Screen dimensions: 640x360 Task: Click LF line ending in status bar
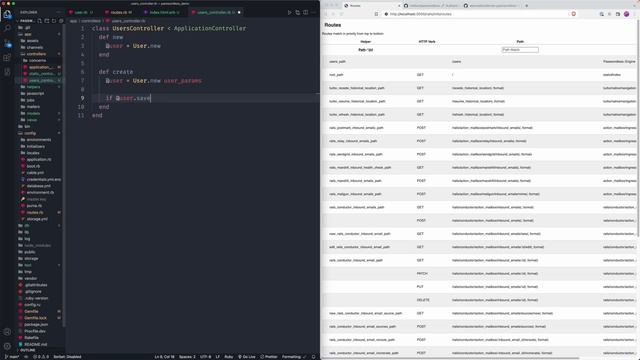pyautogui.click(x=218, y=357)
